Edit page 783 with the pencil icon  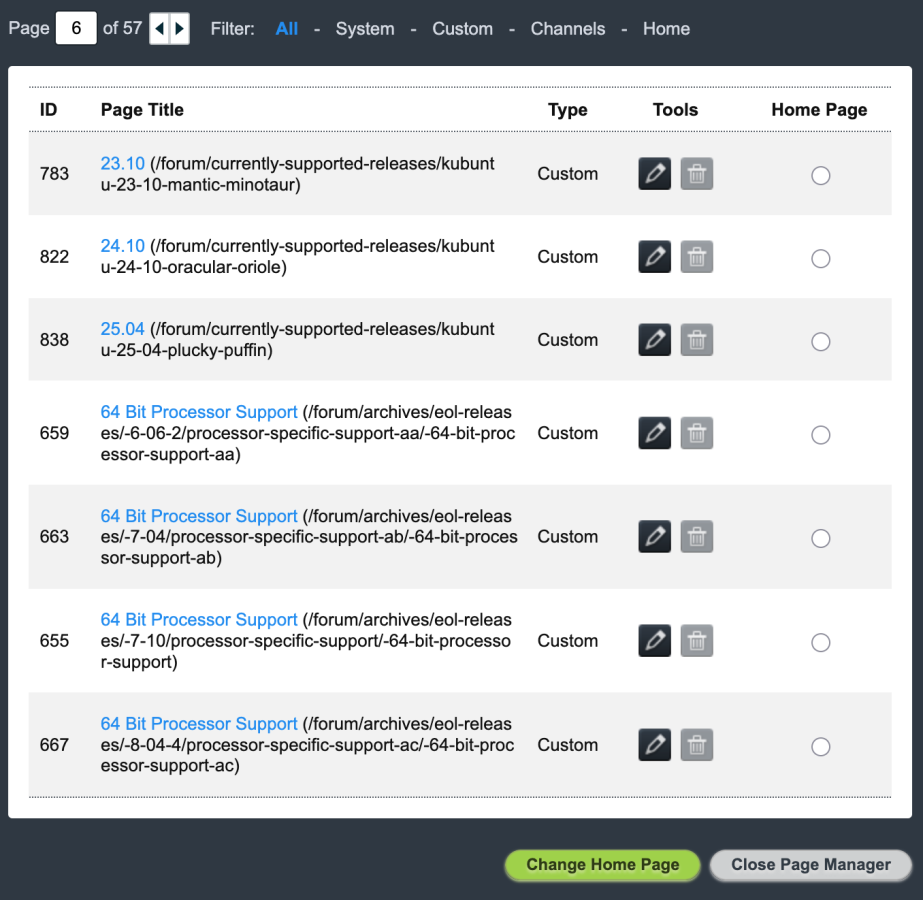(x=655, y=174)
